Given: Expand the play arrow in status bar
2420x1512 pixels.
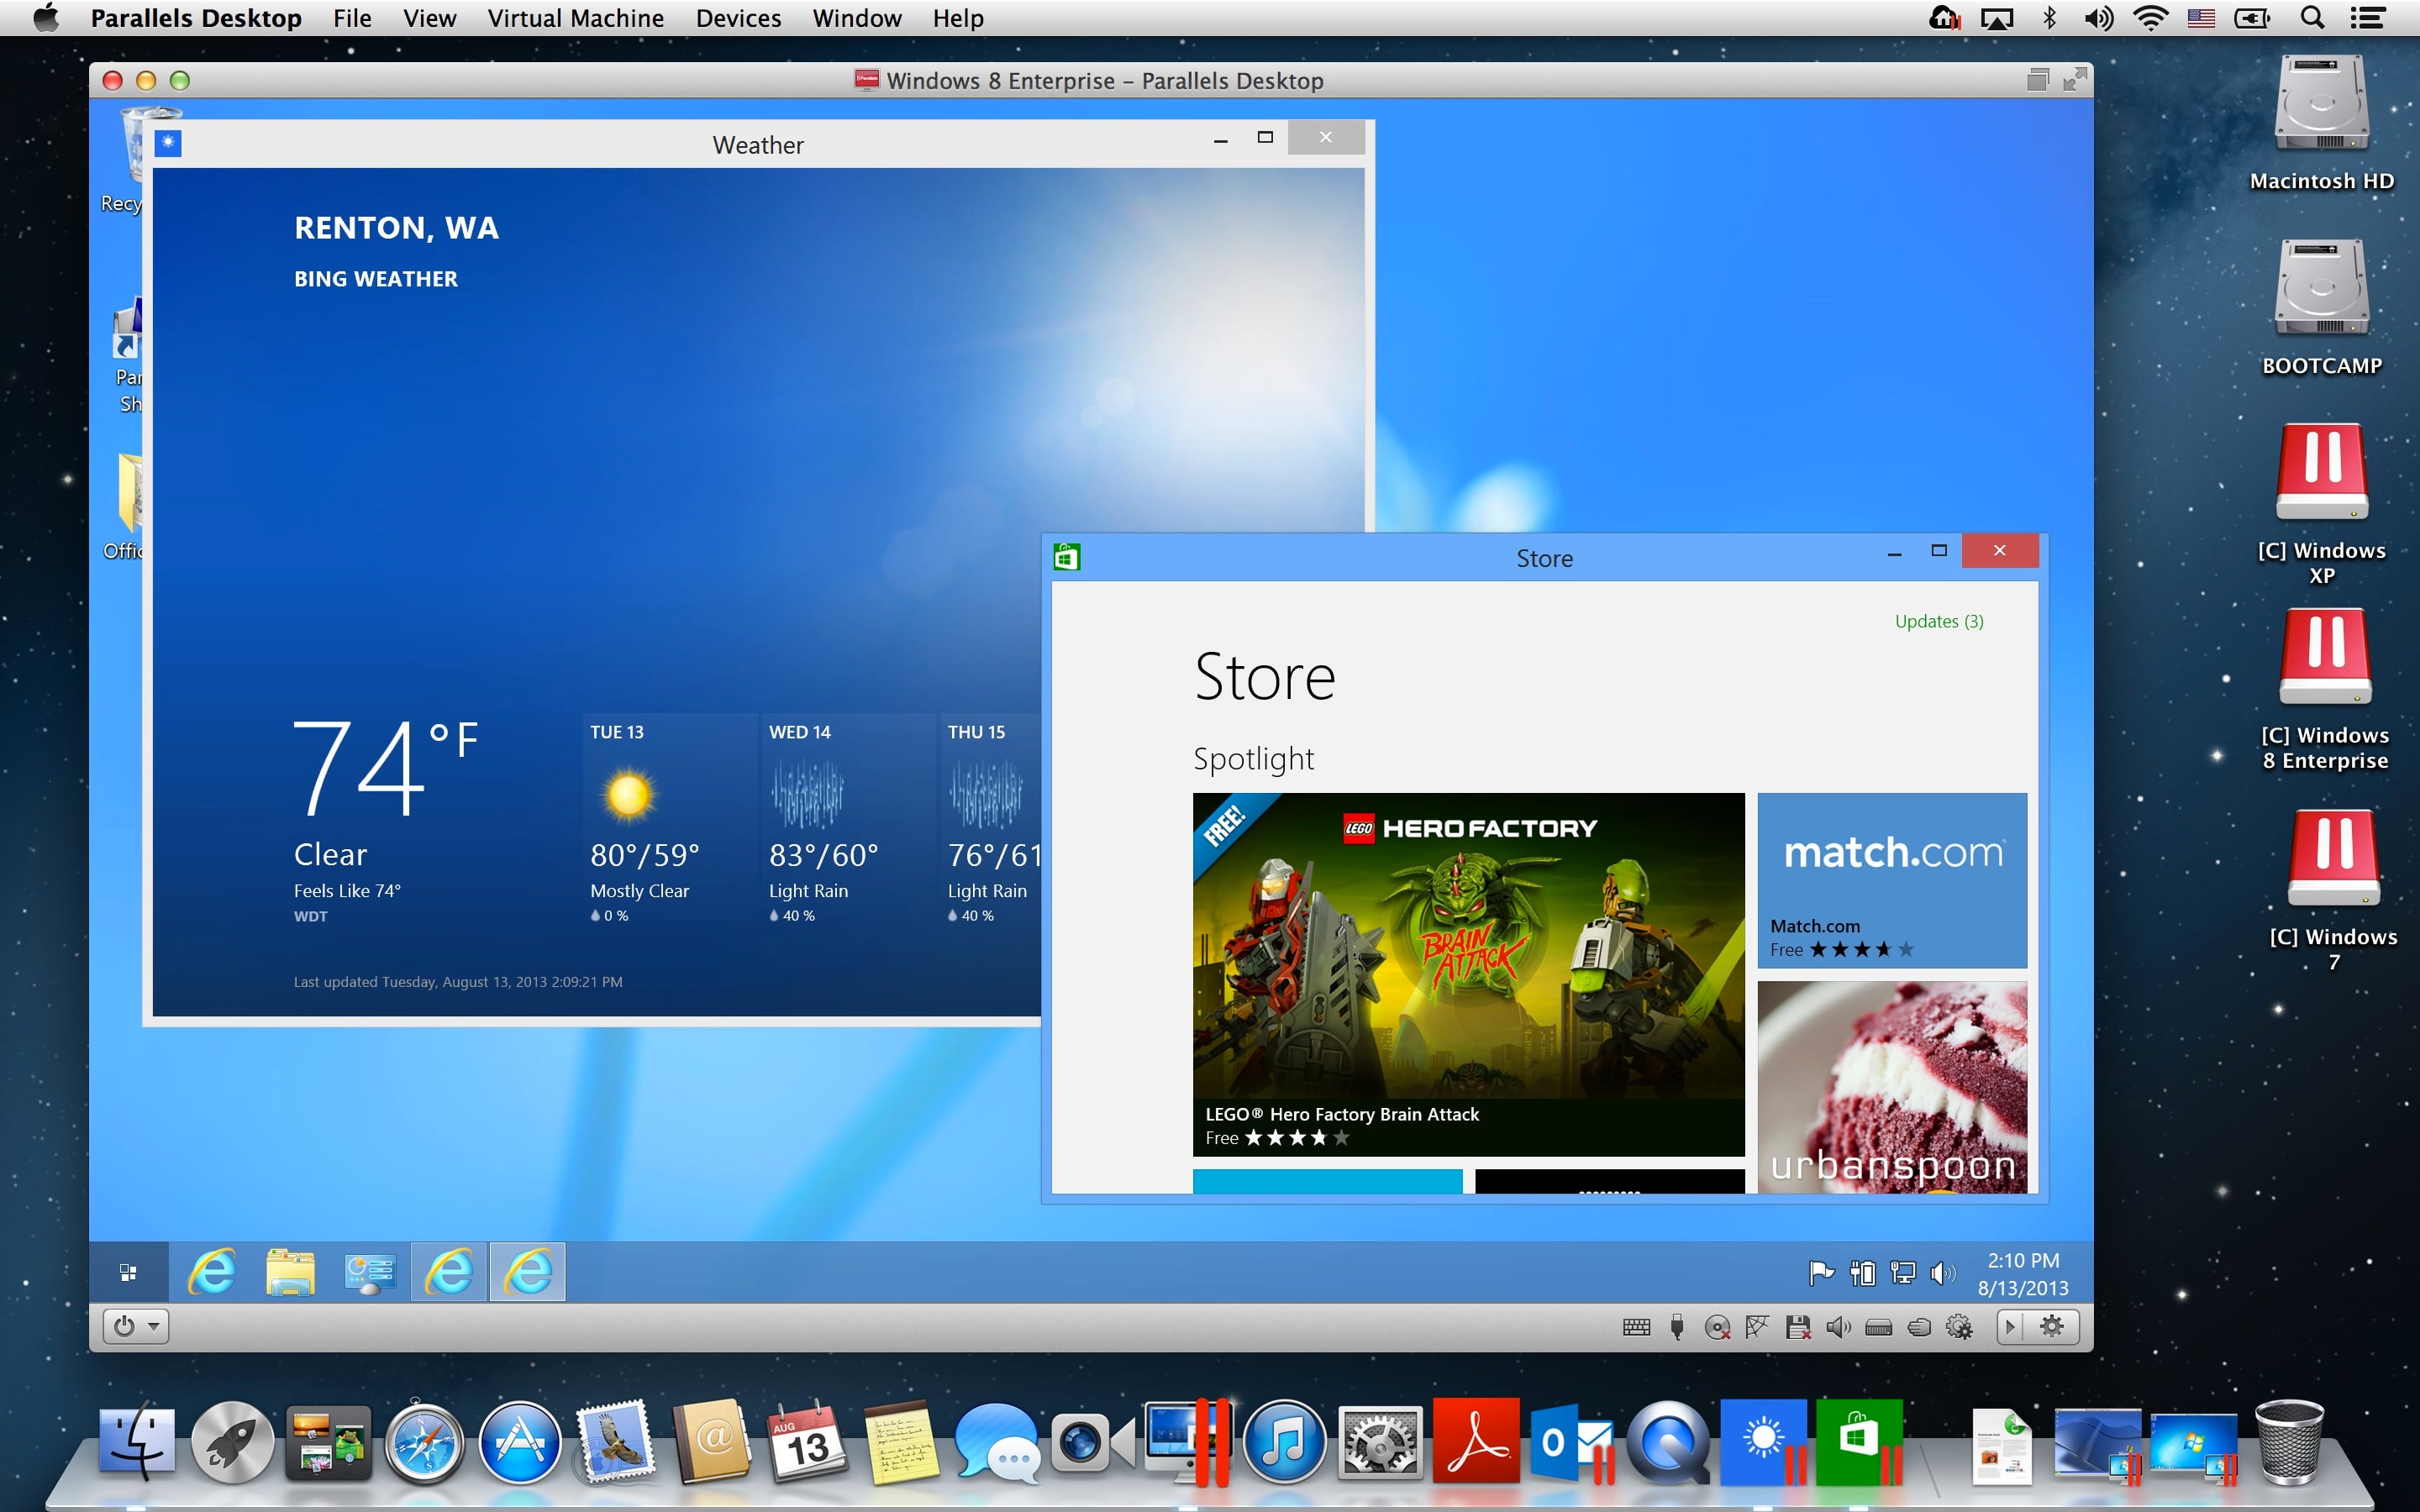Looking at the screenshot, I should click(2009, 1326).
